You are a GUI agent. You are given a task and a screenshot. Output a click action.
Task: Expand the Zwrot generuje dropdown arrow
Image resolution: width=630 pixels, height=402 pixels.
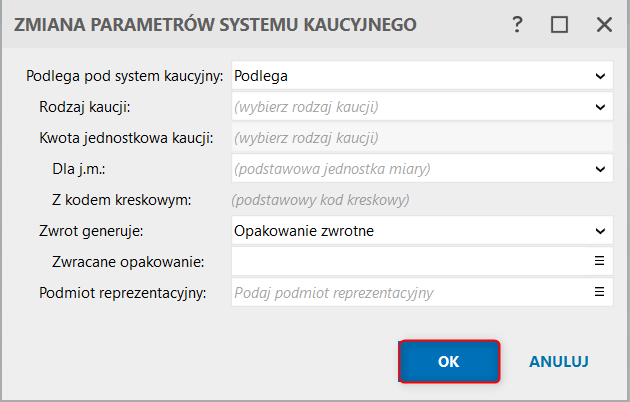point(600,230)
